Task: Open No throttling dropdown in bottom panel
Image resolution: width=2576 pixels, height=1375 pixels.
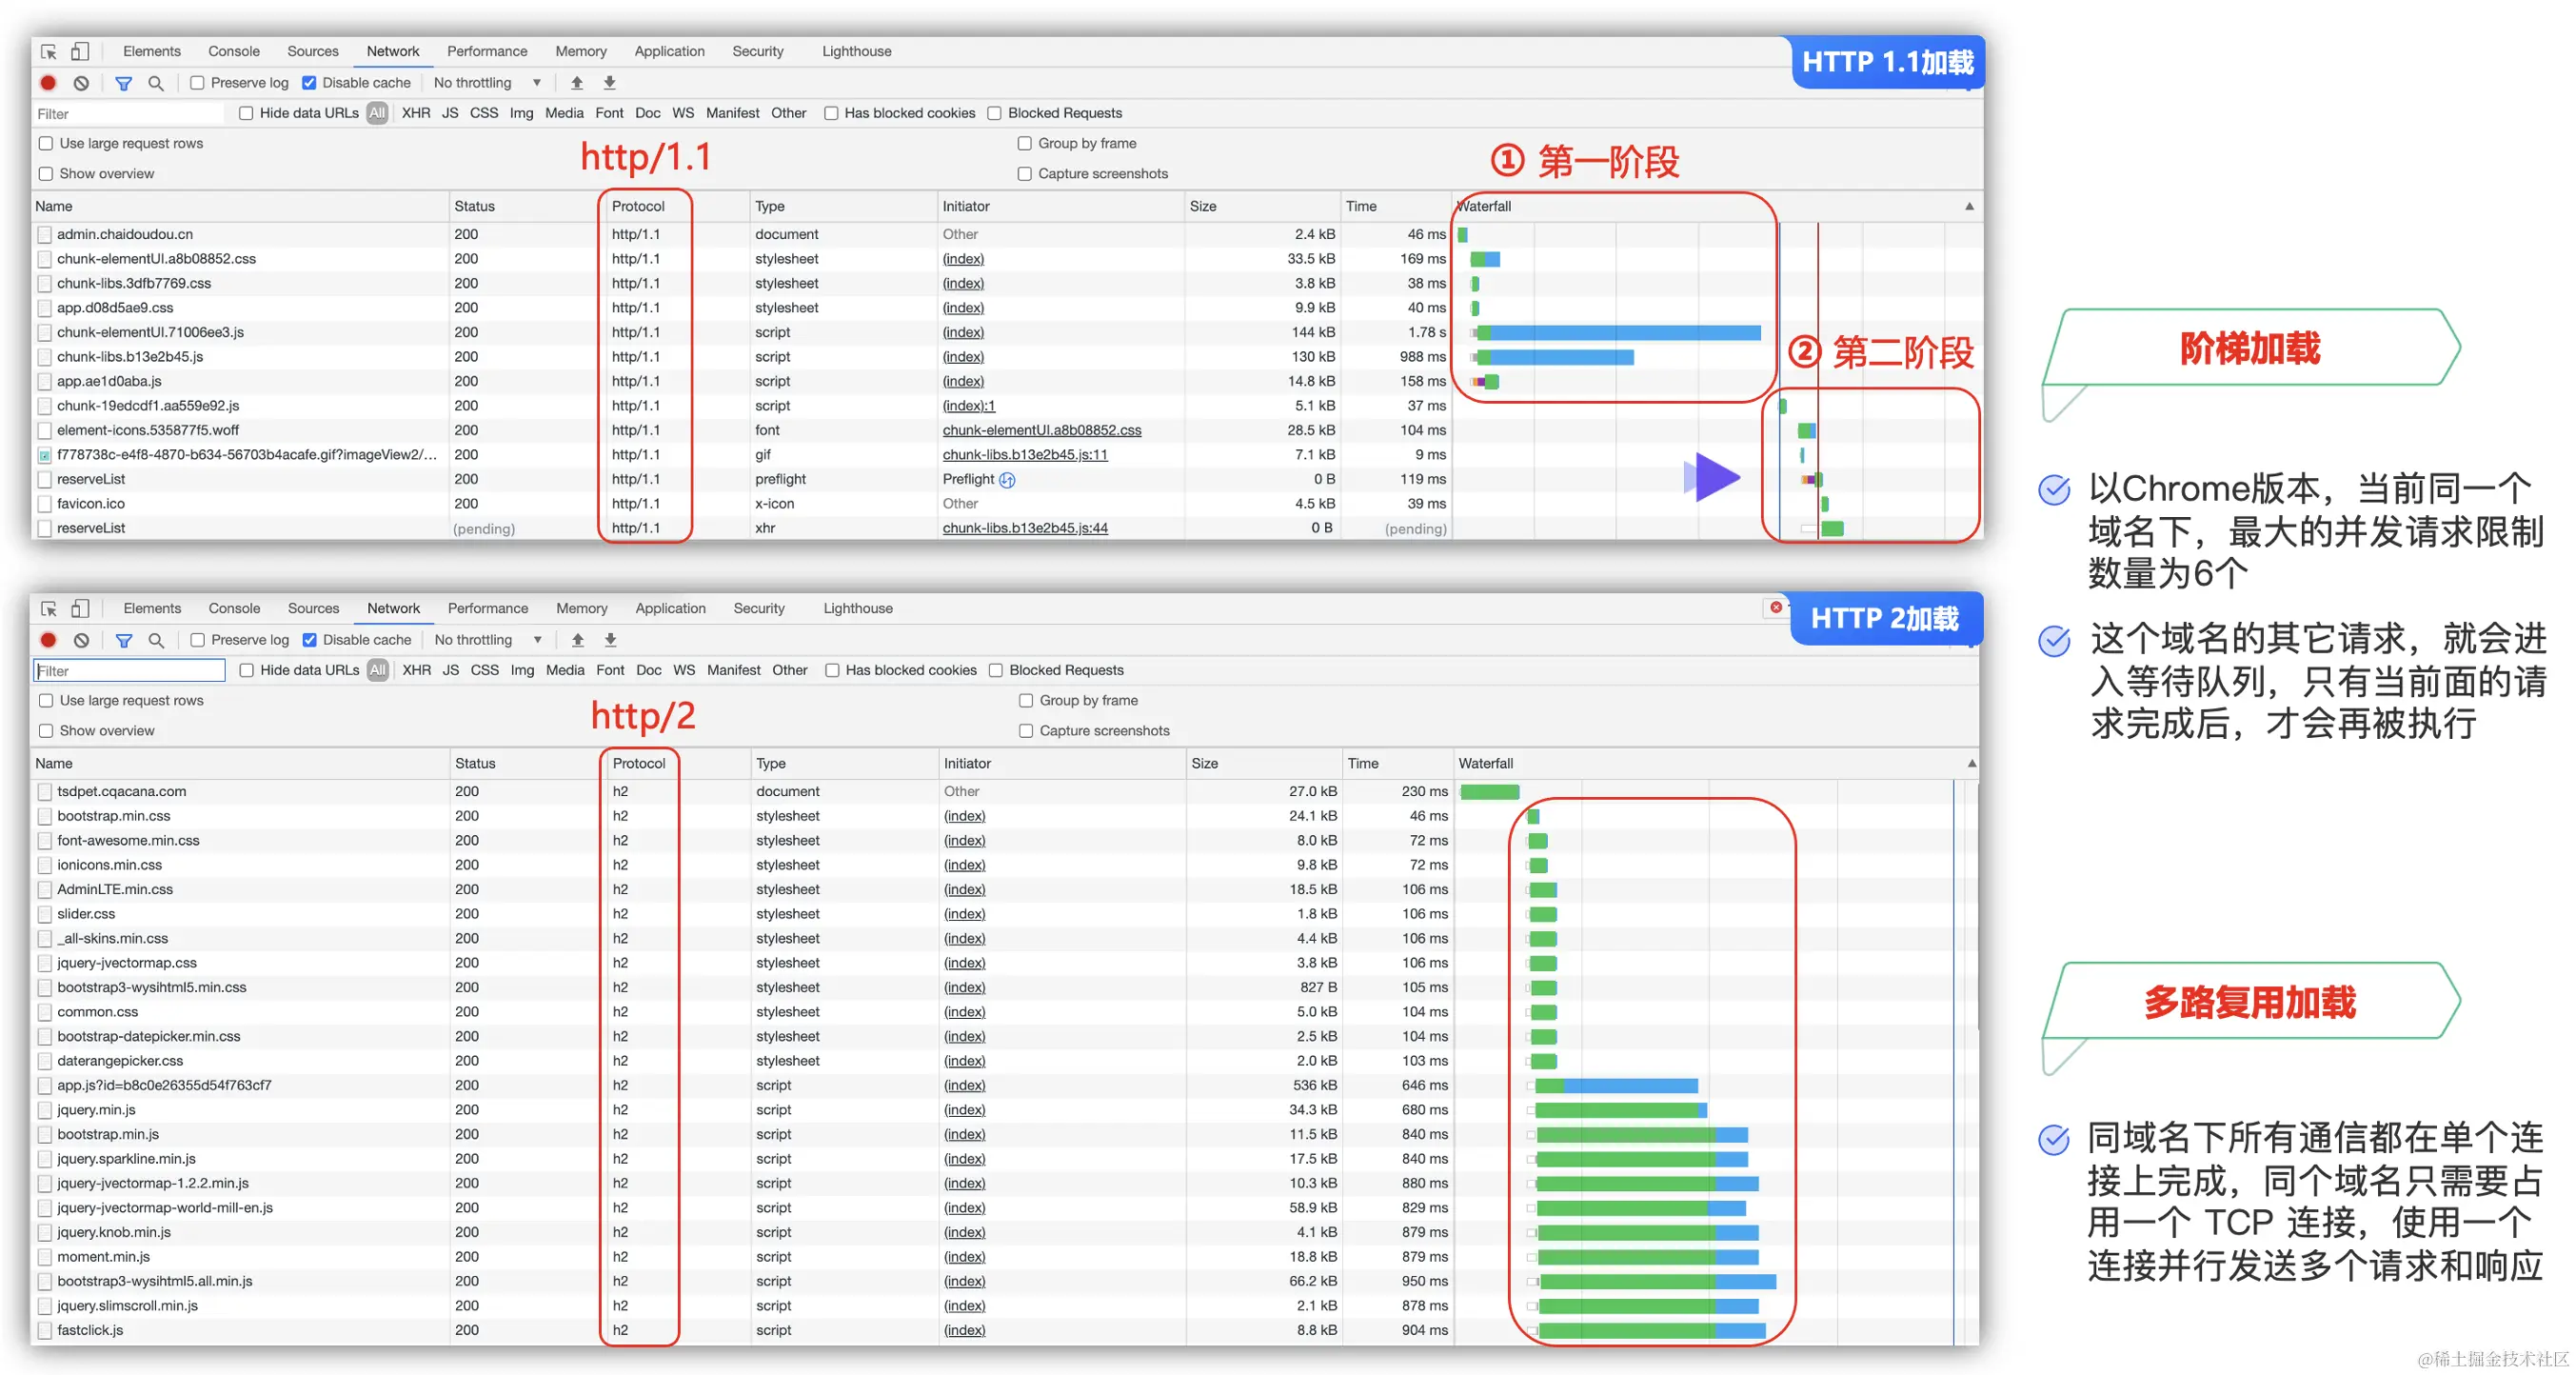Action: click(x=488, y=640)
